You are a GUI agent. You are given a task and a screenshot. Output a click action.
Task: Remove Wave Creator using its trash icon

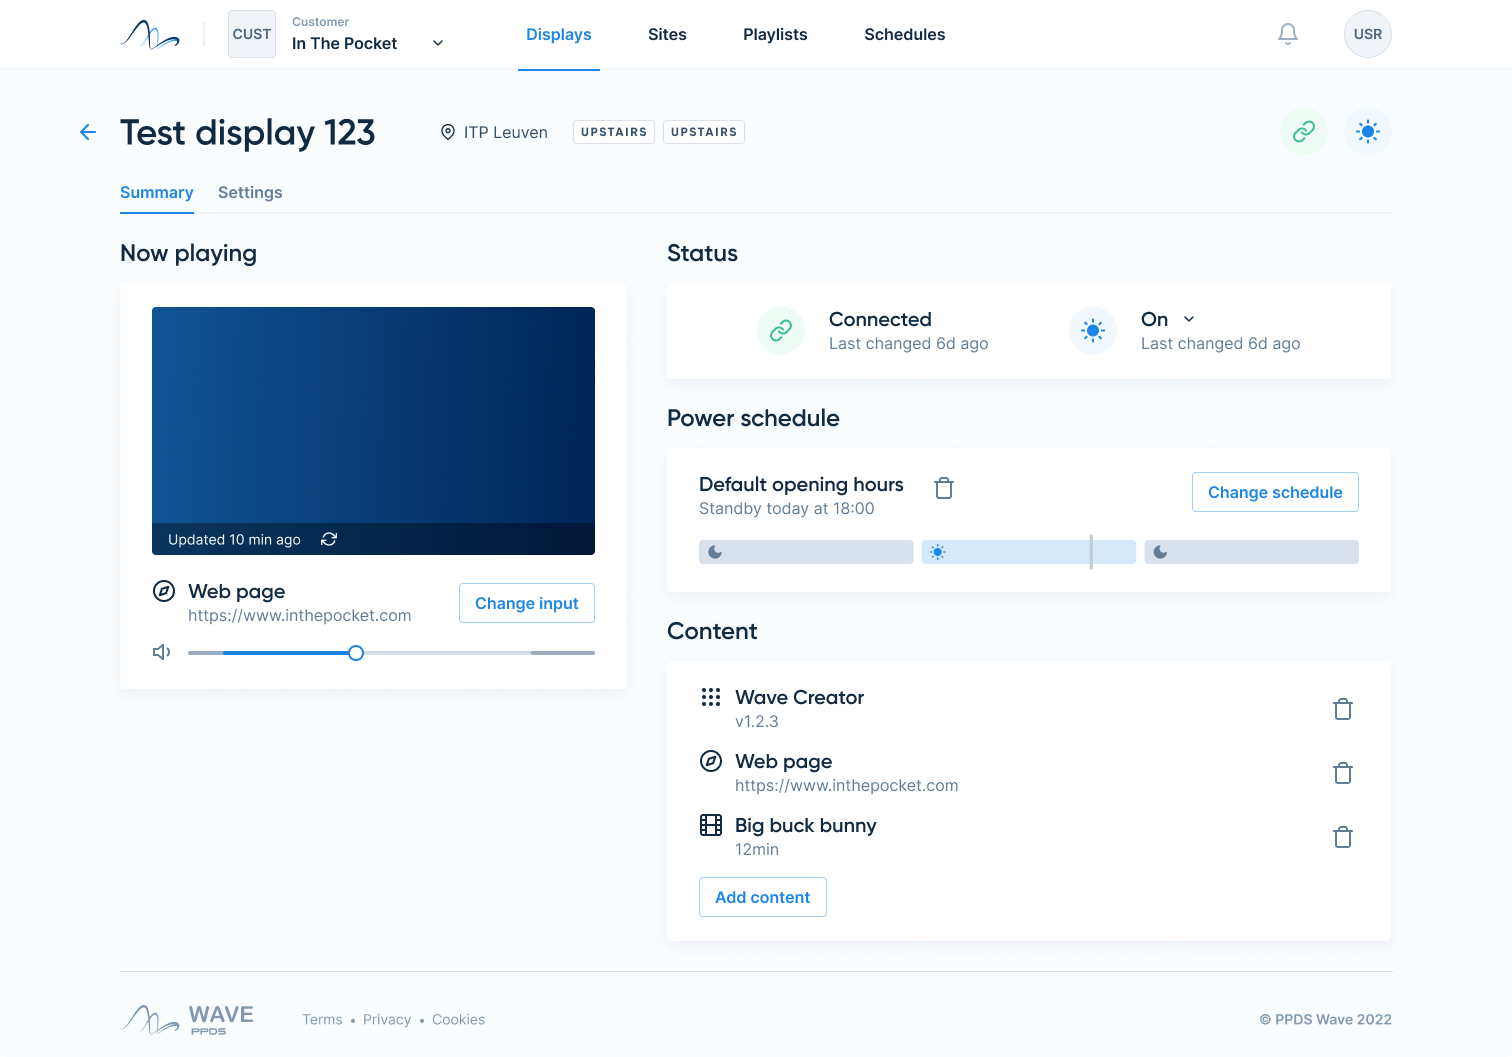1342,709
